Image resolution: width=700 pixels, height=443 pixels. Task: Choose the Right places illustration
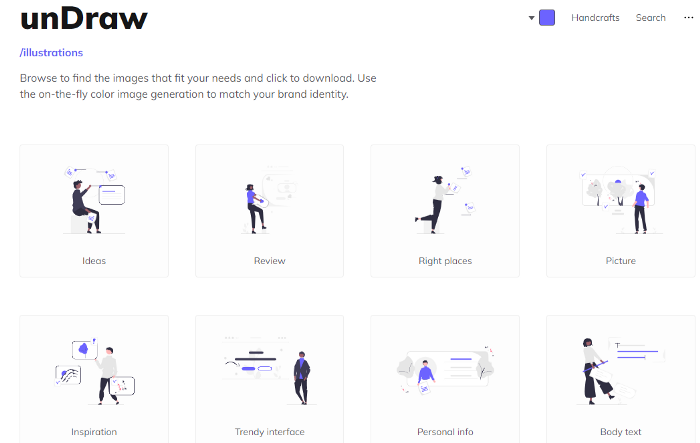pyautogui.click(x=445, y=200)
